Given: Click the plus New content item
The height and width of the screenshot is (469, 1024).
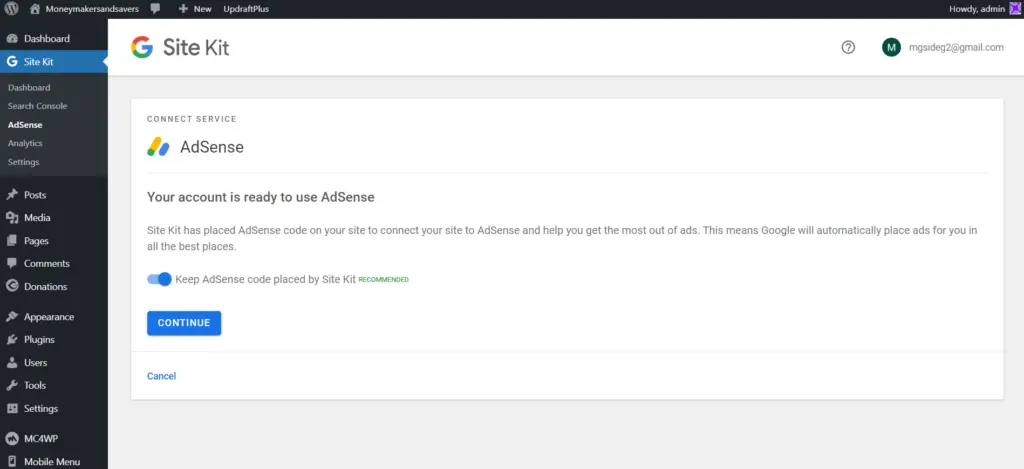Looking at the screenshot, I should 195,8.
